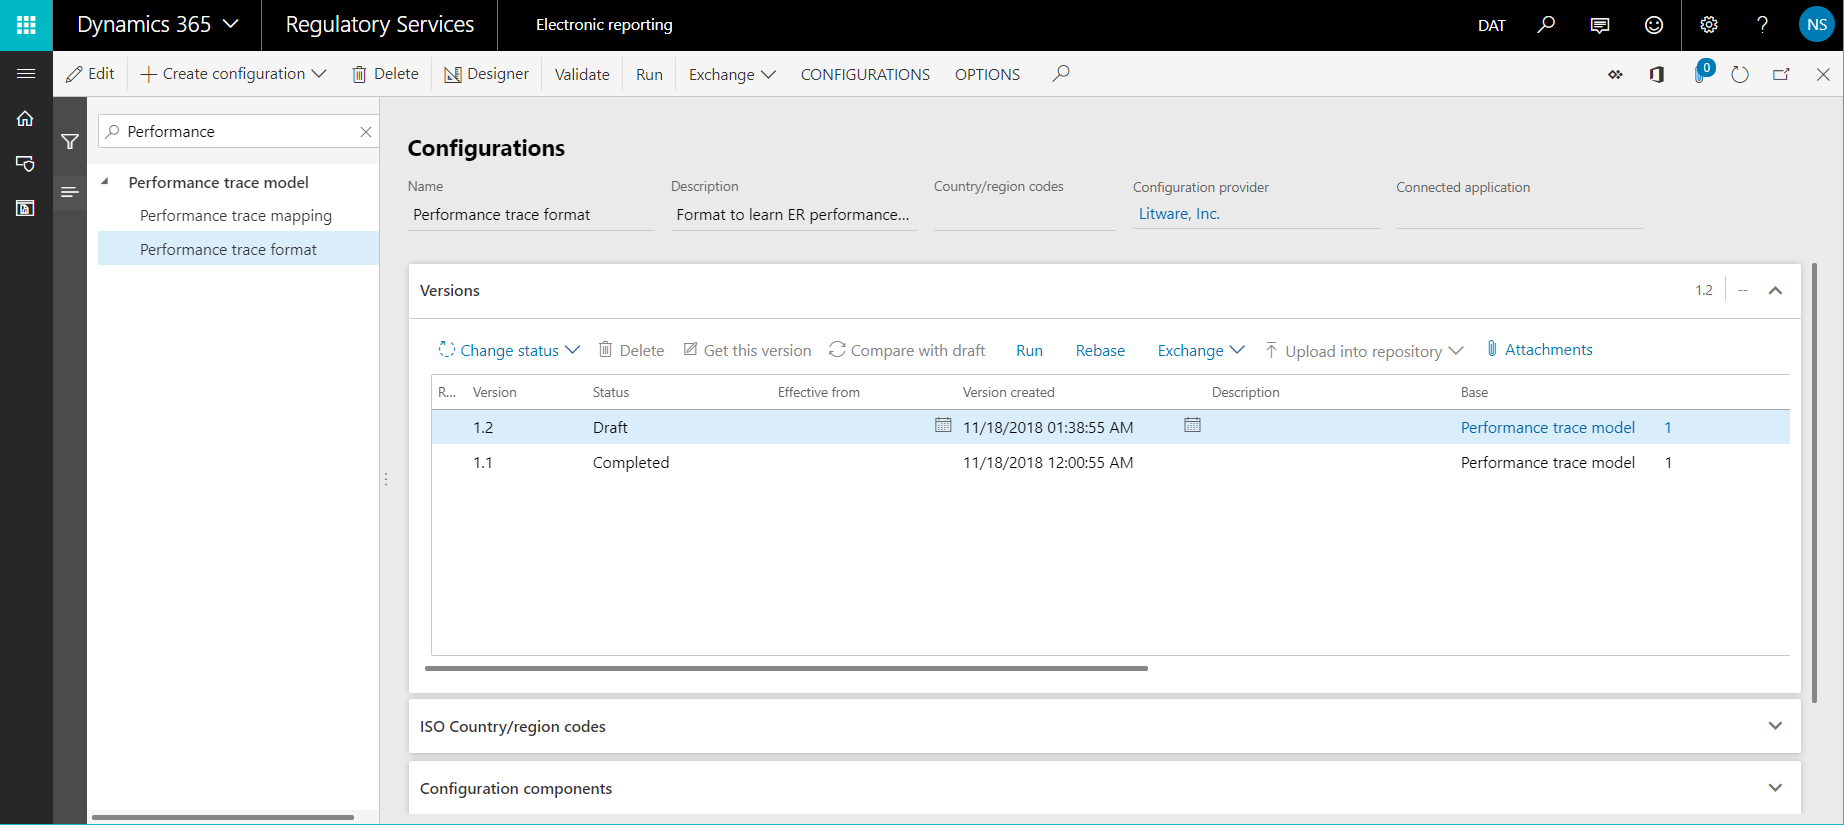Open the filter funnel icon
The image size is (1844, 825).
(x=70, y=141)
